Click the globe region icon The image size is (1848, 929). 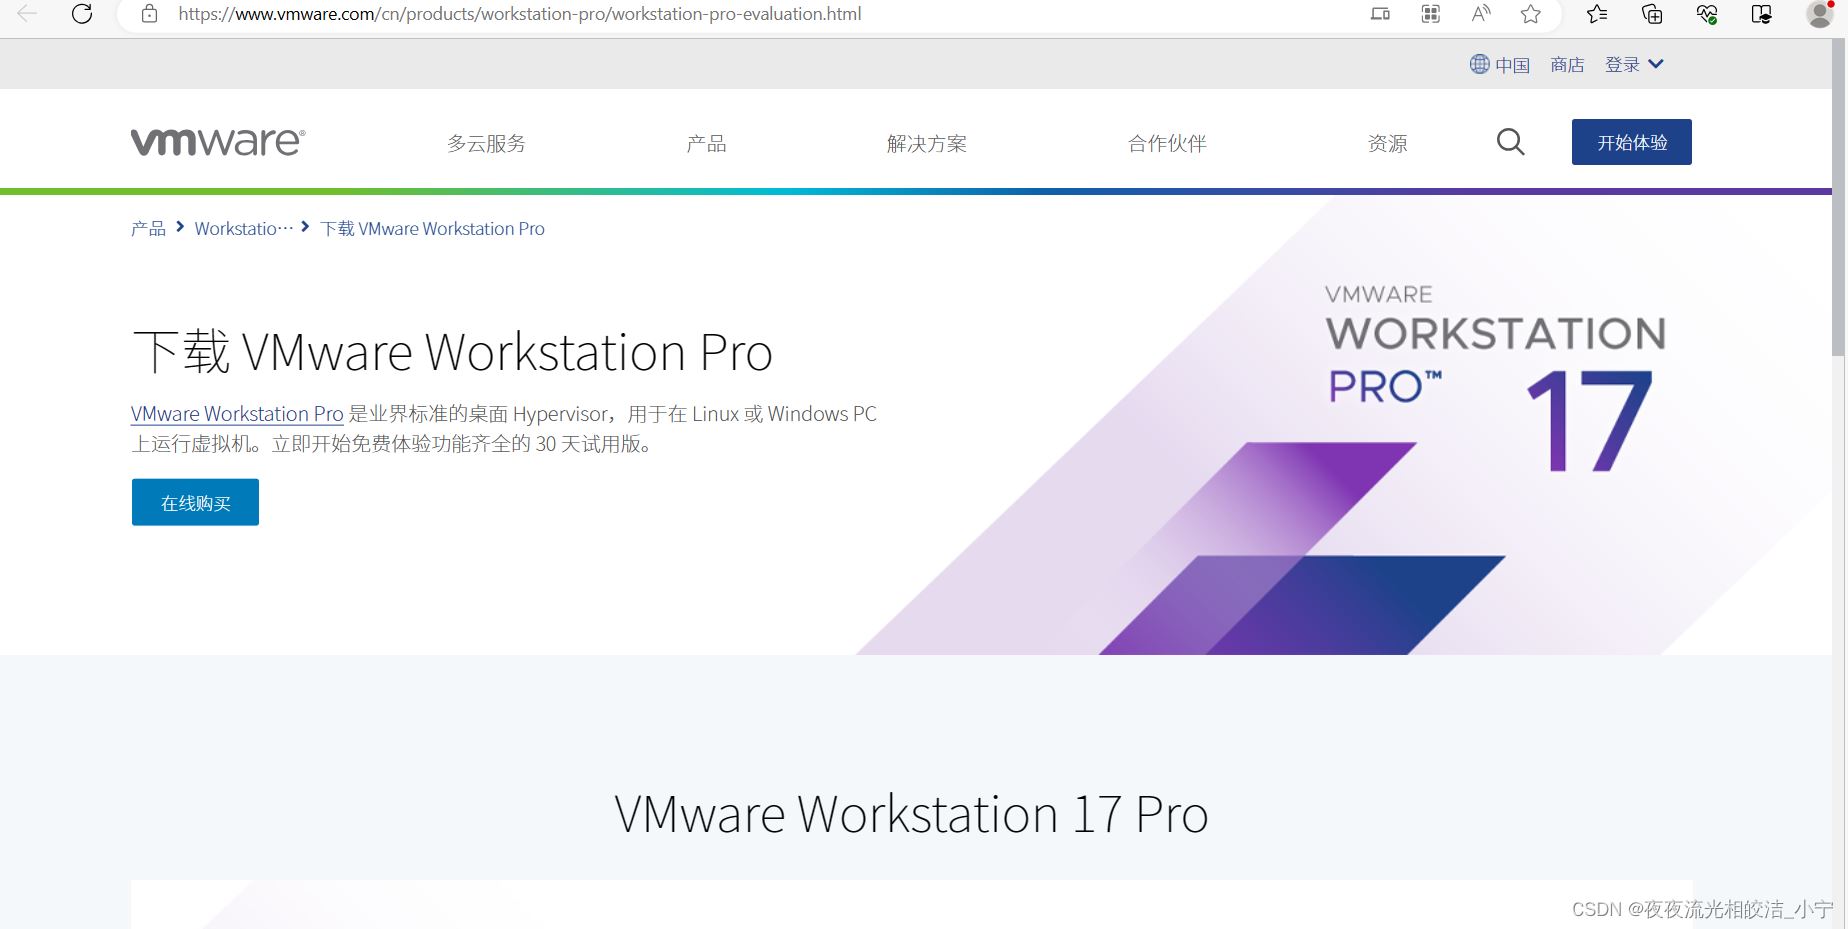[x=1479, y=64]
